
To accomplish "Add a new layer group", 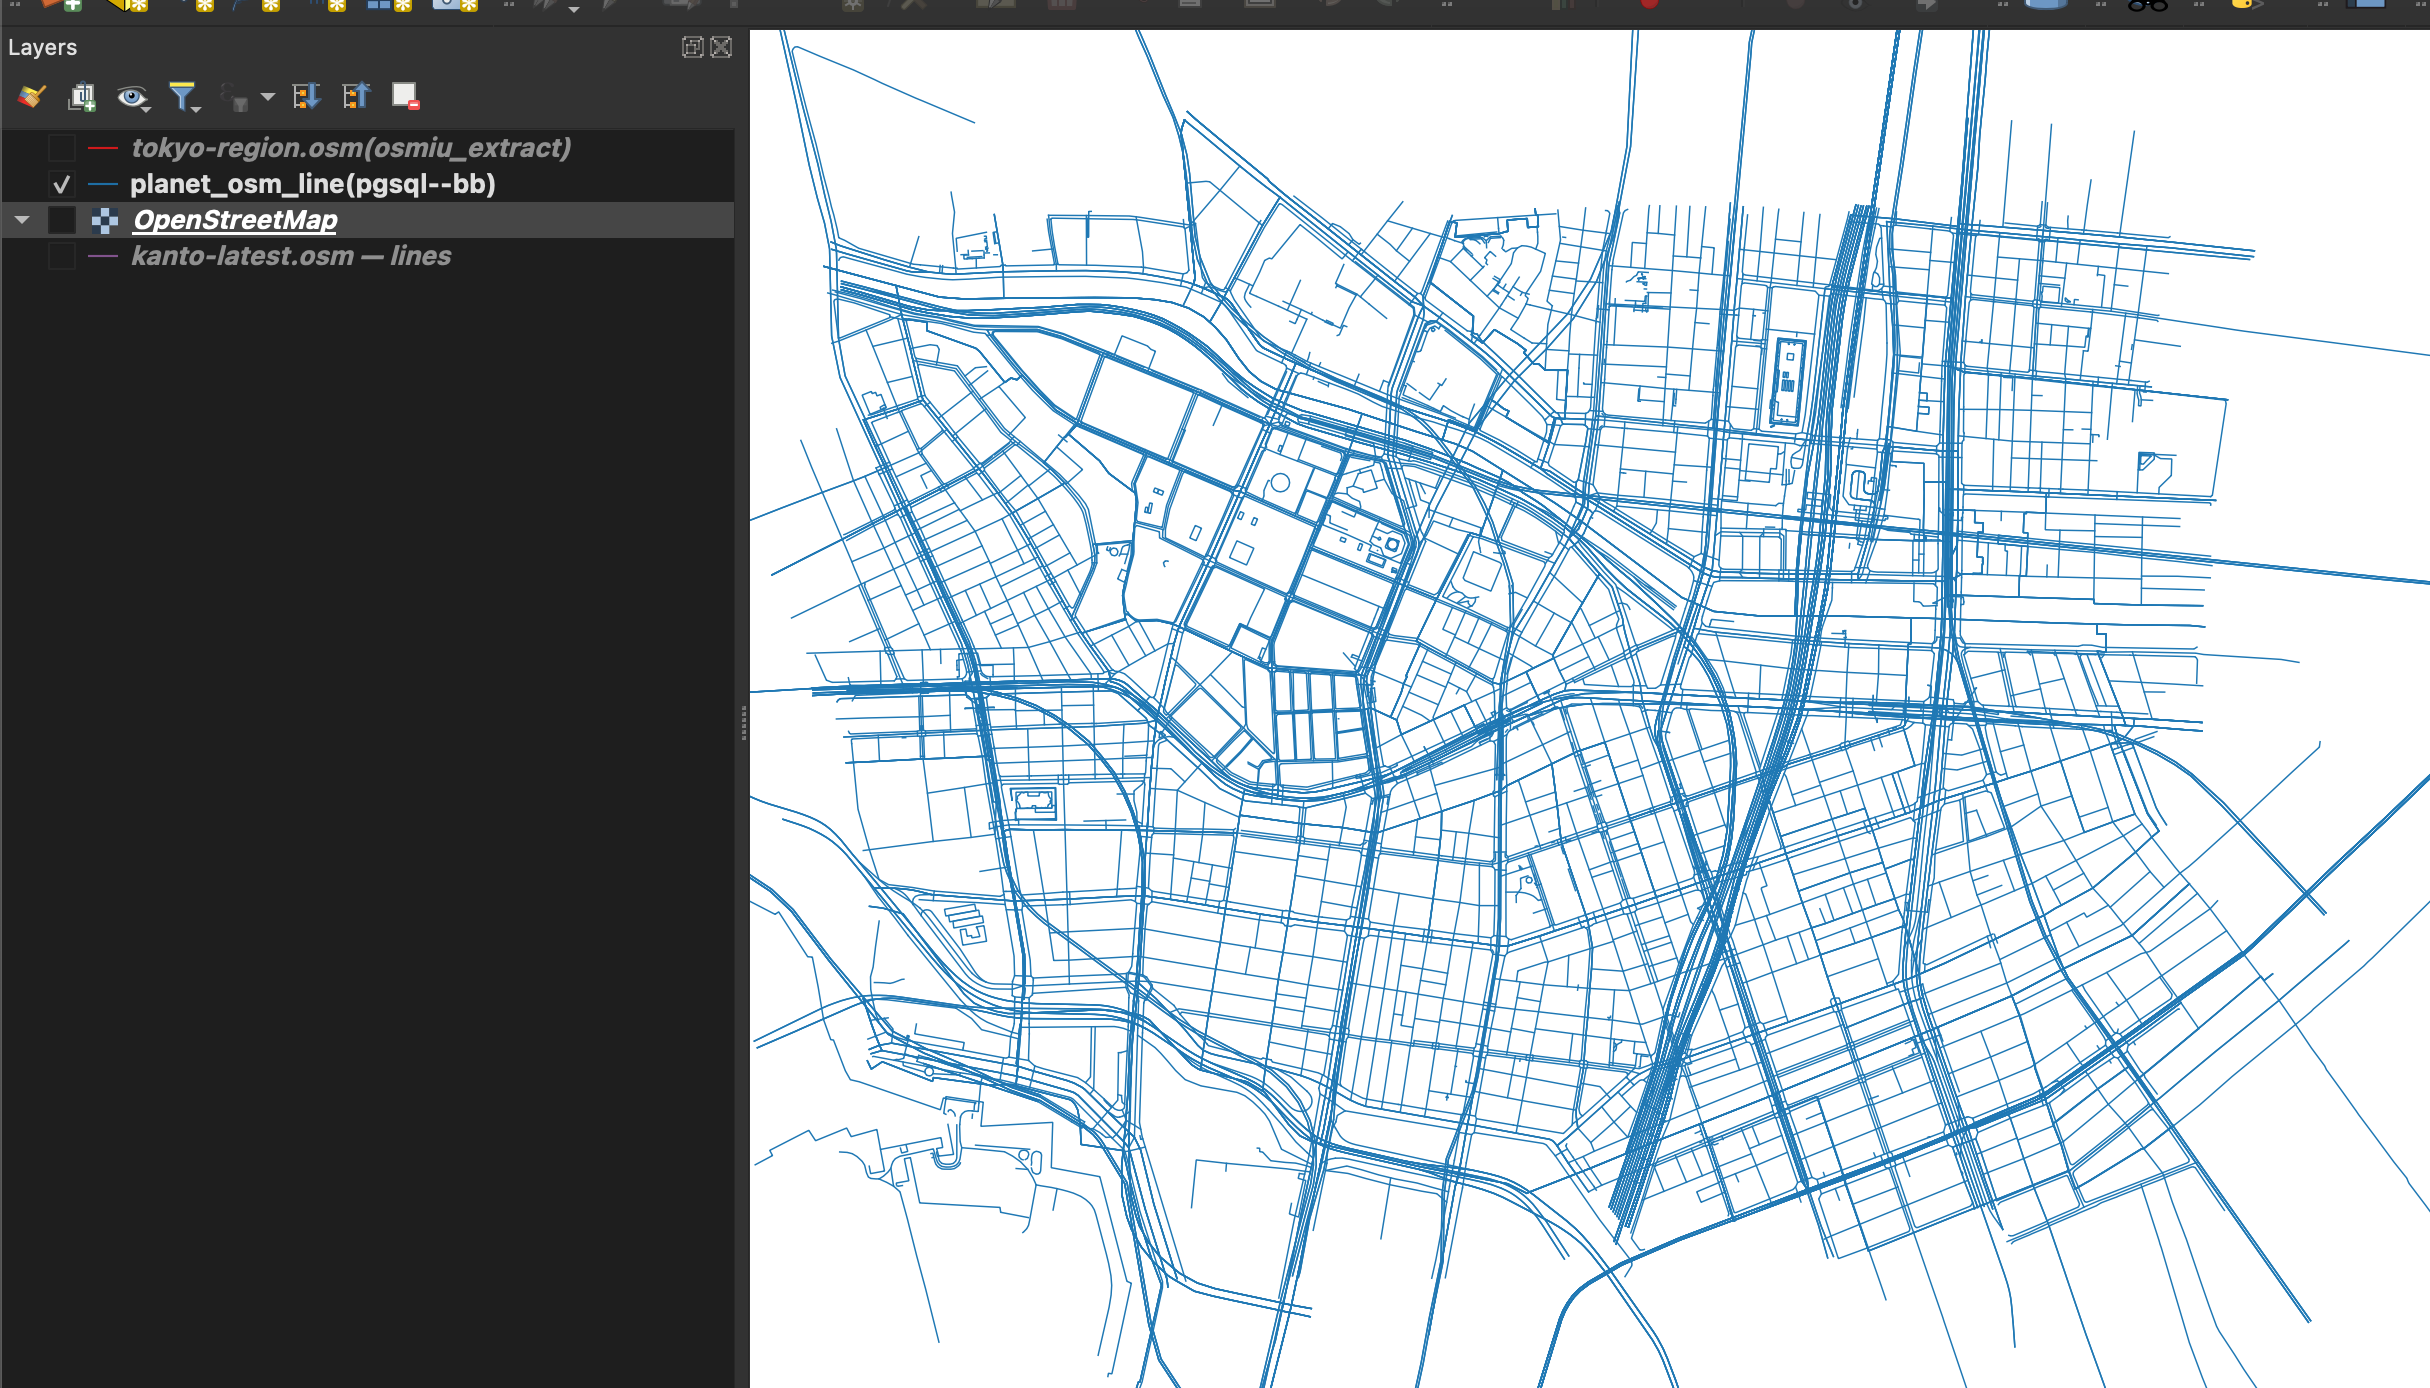I will 82,96.
